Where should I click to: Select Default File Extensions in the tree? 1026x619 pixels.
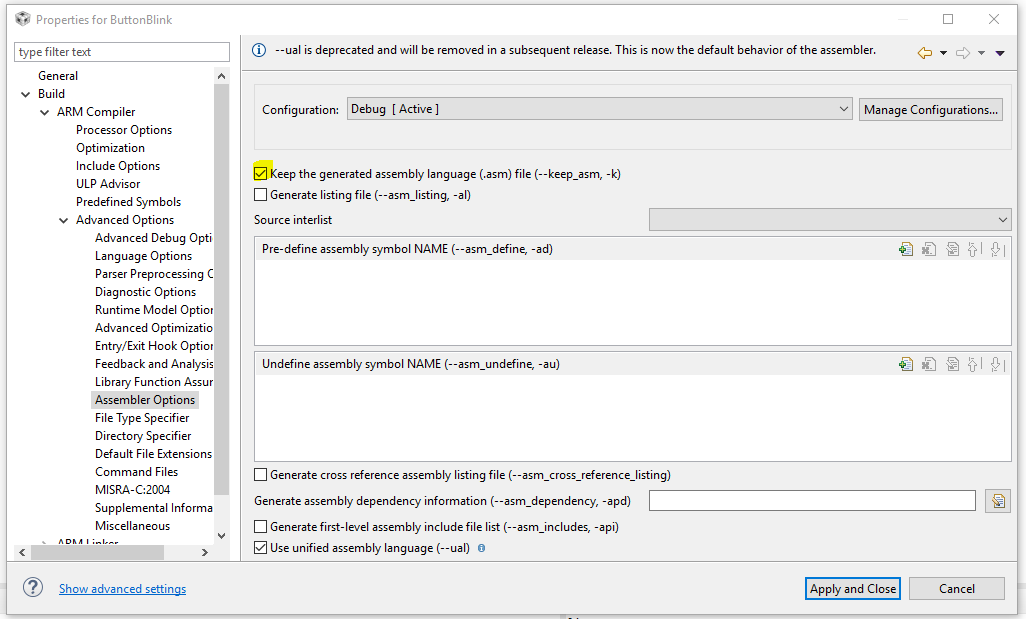click(153, 454)
